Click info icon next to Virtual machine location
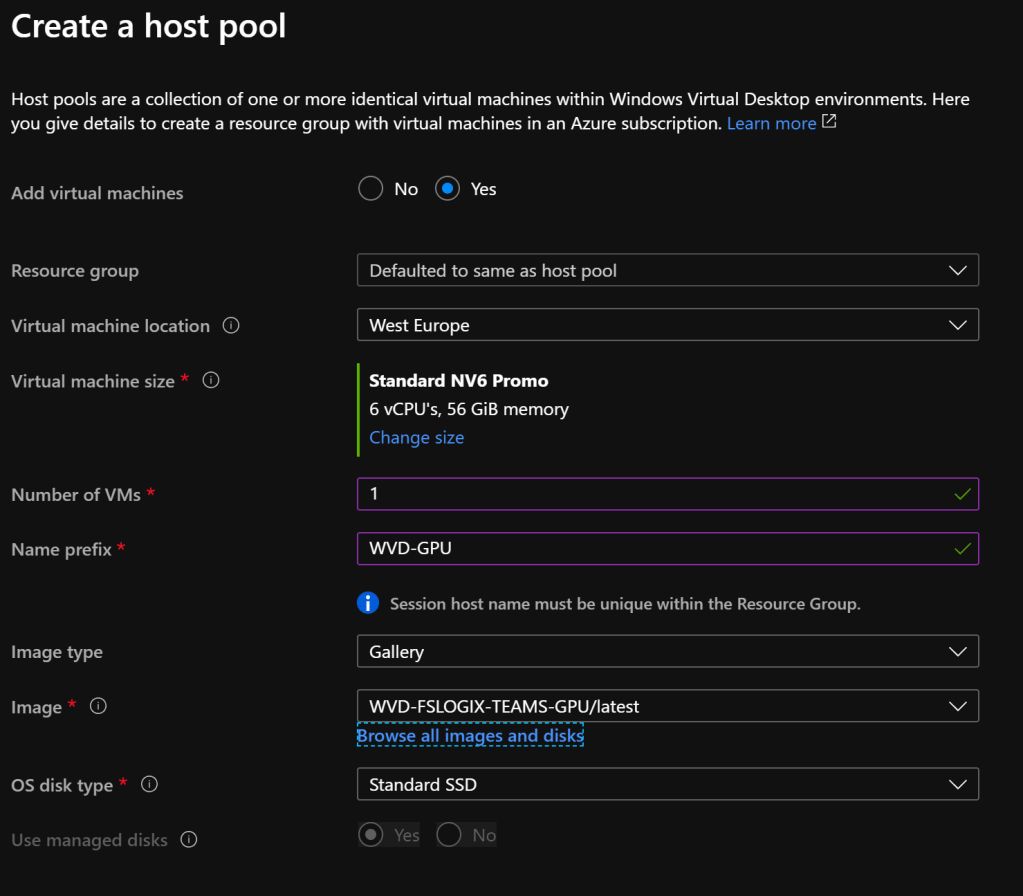1023x896 pixels. (x=231, y=326)
